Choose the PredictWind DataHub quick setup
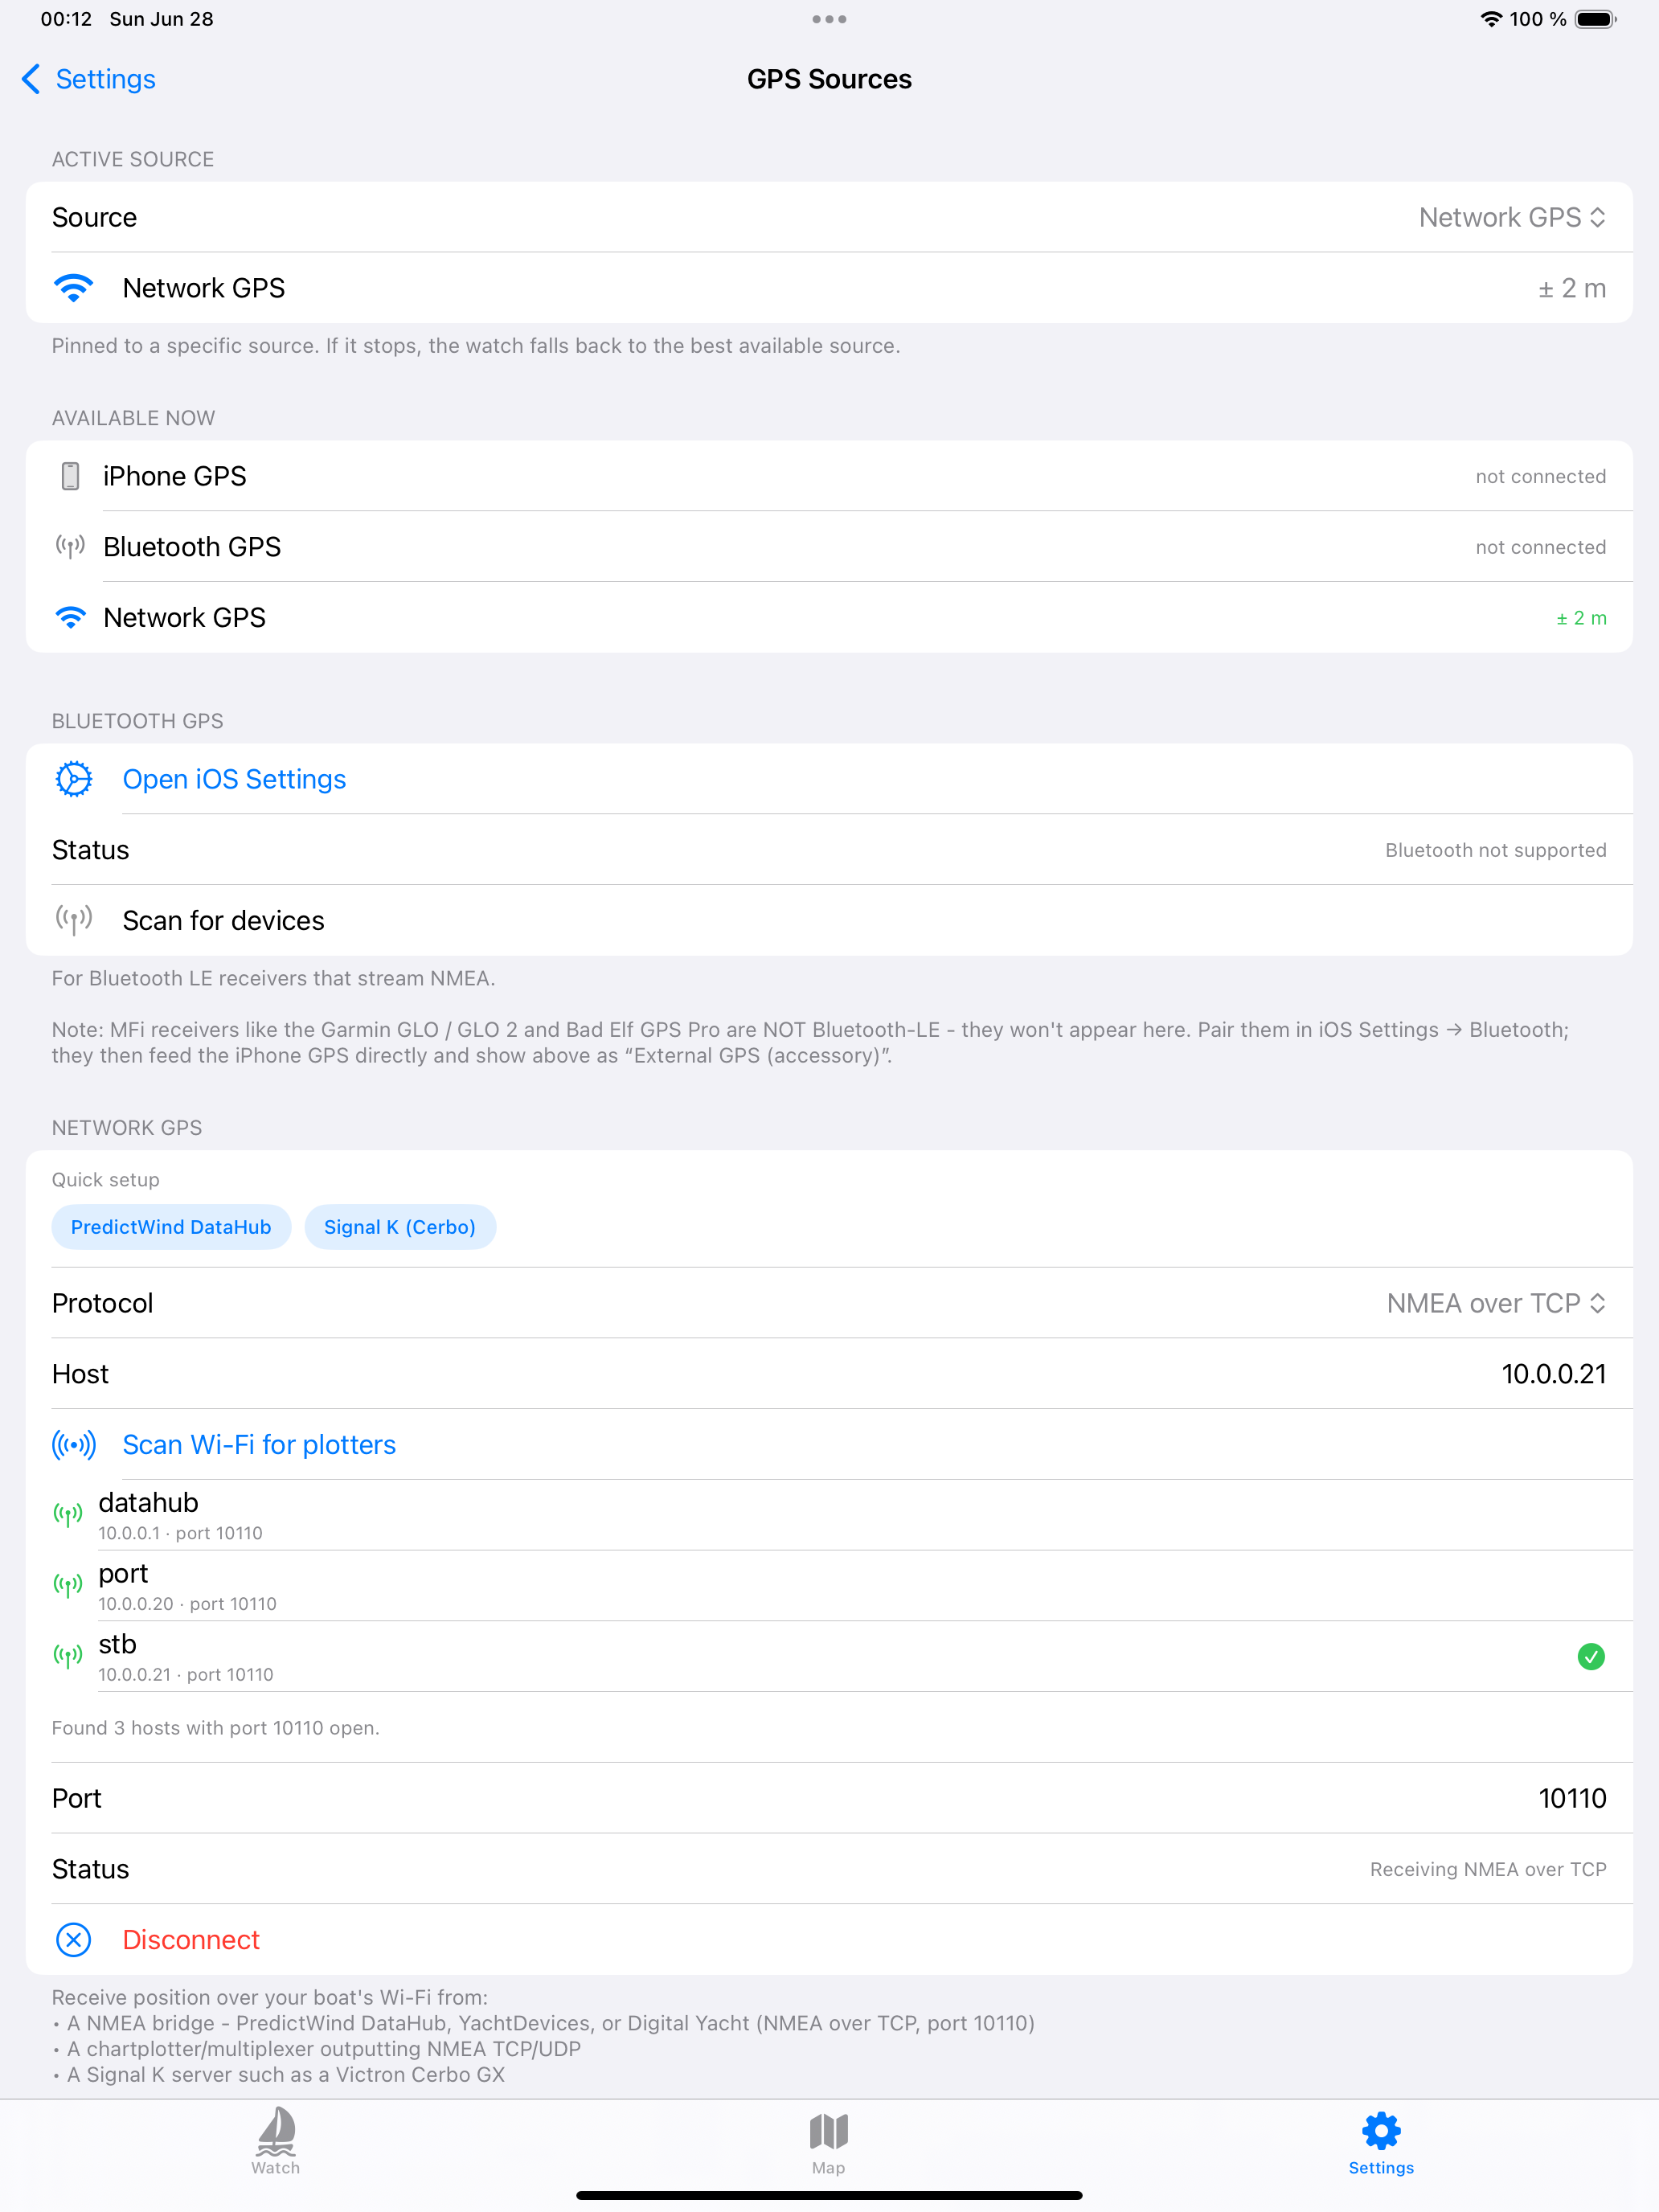 pyautogui.click(x=171, y=1227)
